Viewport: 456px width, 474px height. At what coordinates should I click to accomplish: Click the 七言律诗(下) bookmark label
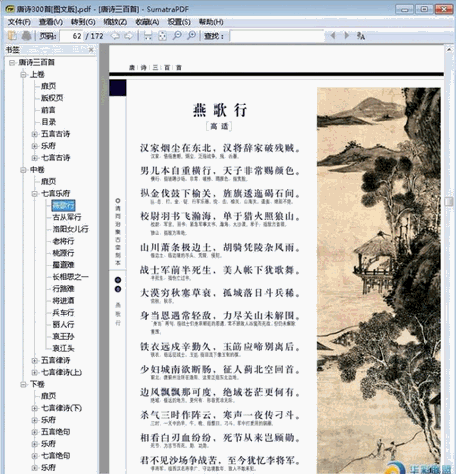click(x=61, y=408)
